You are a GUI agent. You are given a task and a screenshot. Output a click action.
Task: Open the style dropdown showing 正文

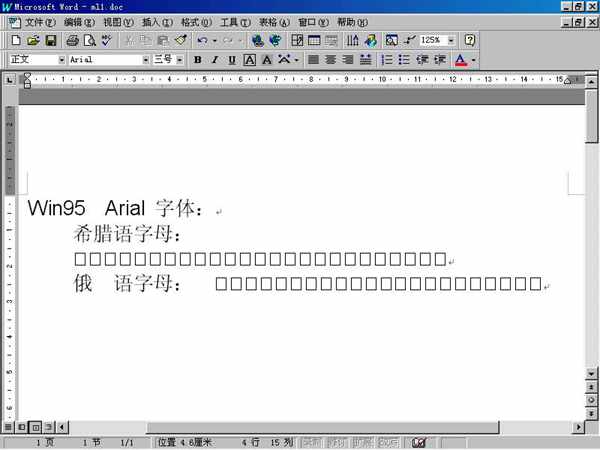[x=62, y=60]
